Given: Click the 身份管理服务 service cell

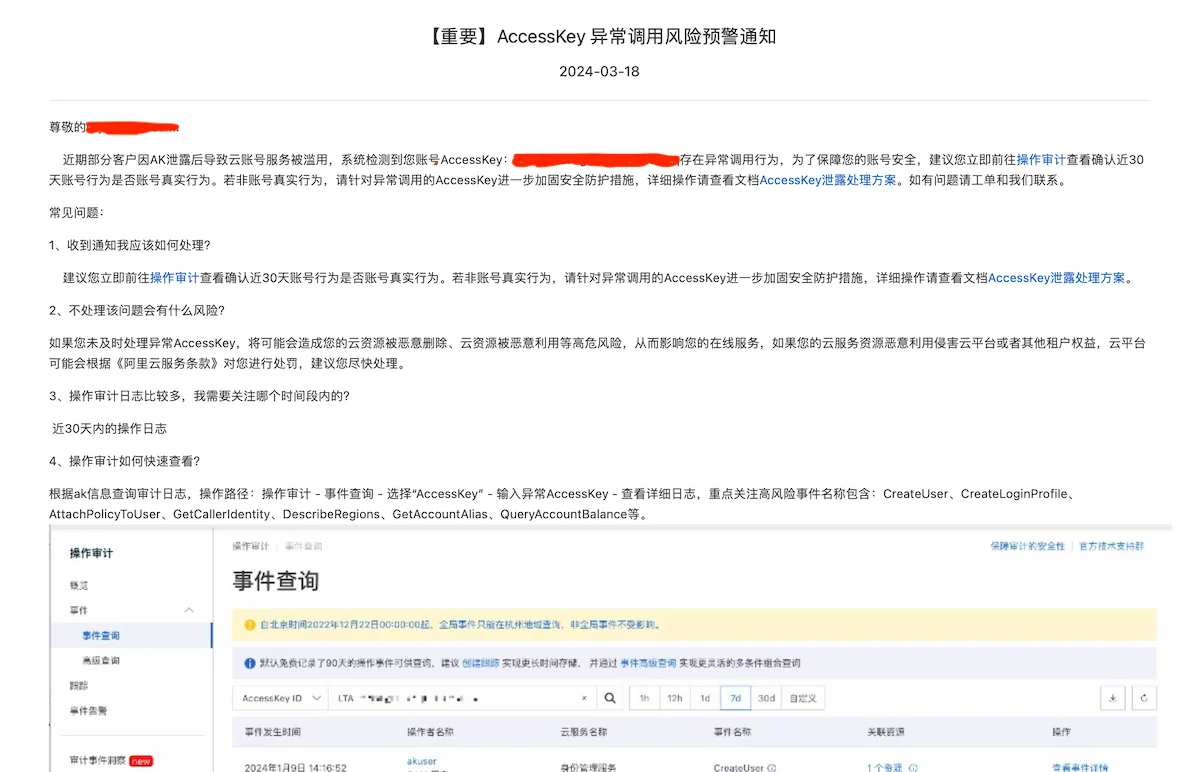Looking at the screenshot, I should (x=589, y=768).
